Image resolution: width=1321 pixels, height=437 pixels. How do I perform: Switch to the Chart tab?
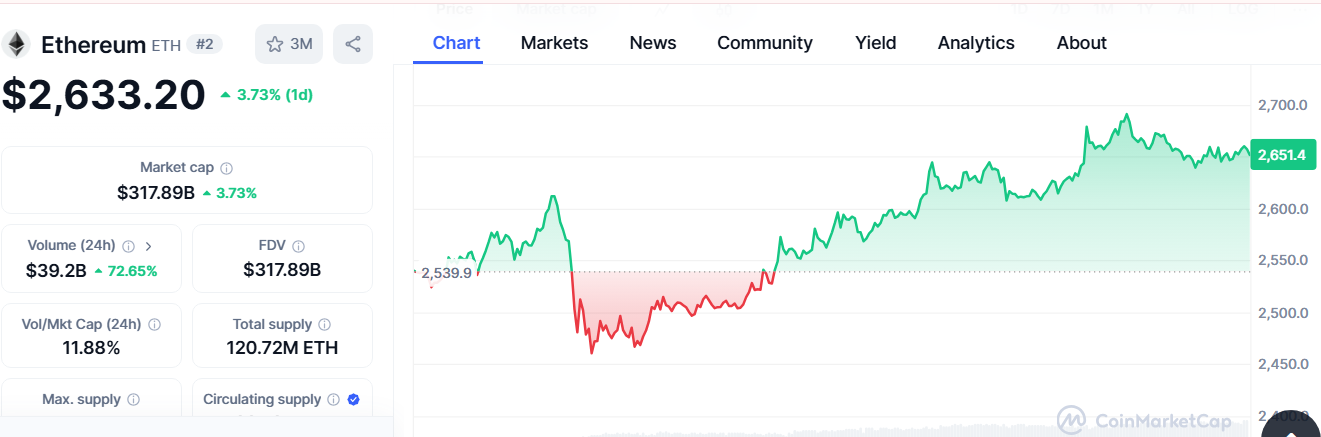(x=456, y=43)
